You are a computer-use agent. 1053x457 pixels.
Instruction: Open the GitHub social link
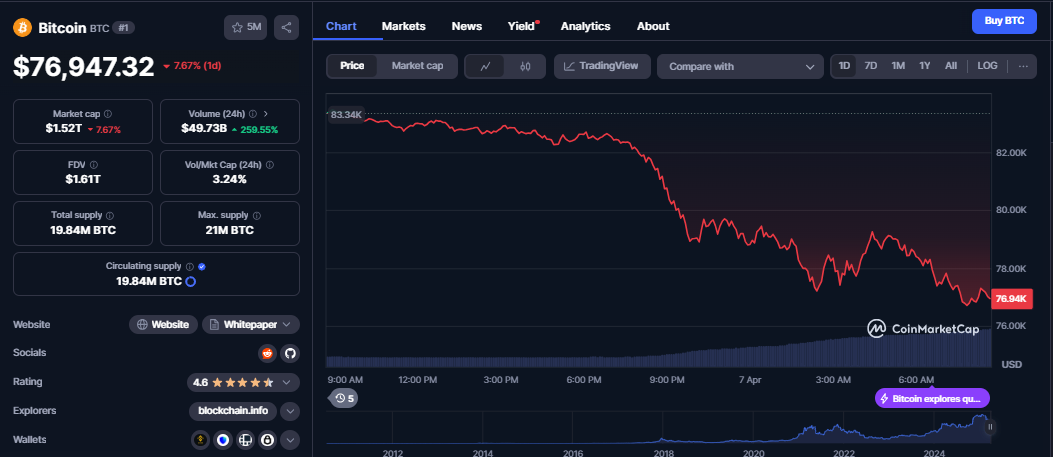289,353
